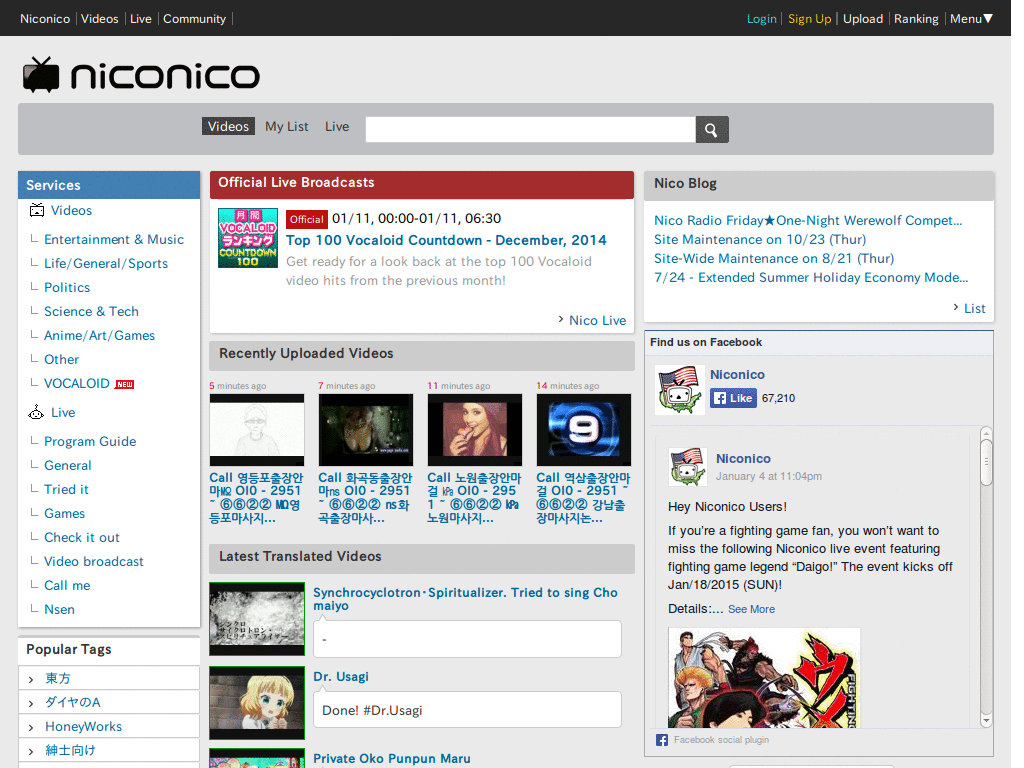Image resolution: width=1024 pixels, height=768 pixels.
Task: Click the Facebook feed scrollbar thumb
Action: 986,462
